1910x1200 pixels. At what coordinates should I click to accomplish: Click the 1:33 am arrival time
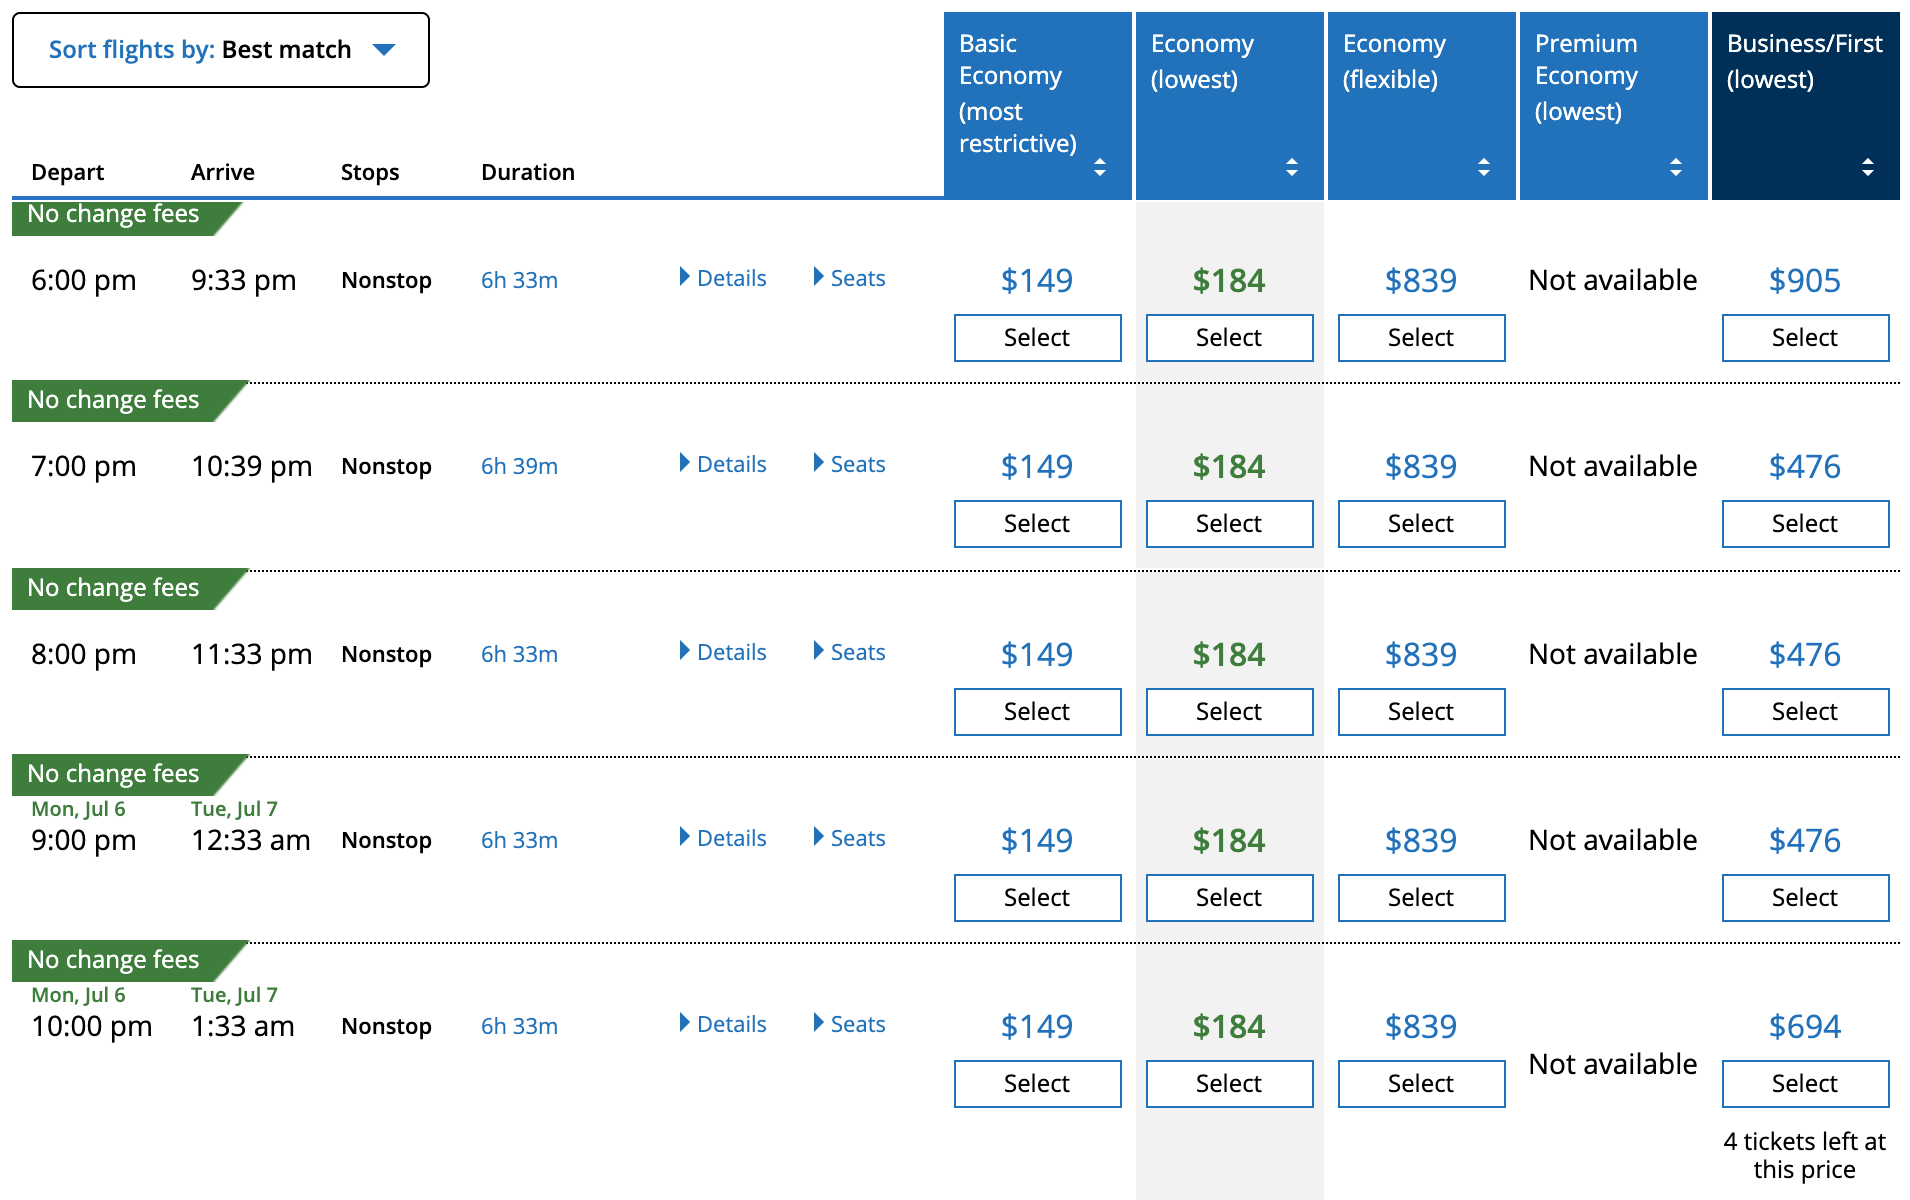tap(242, 1027)
